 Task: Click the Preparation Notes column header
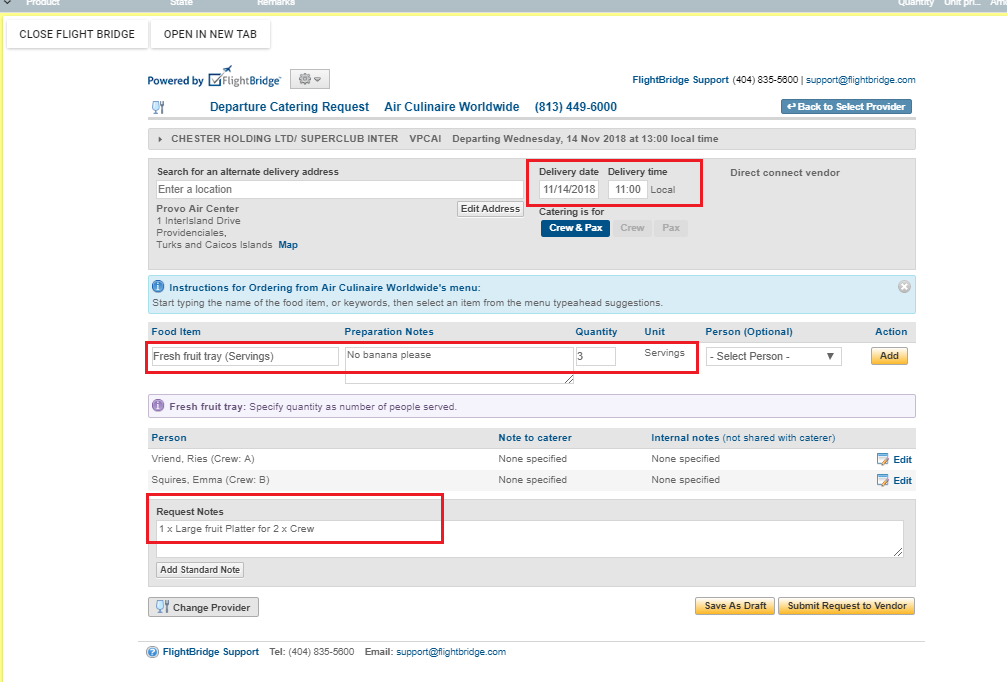389,332
